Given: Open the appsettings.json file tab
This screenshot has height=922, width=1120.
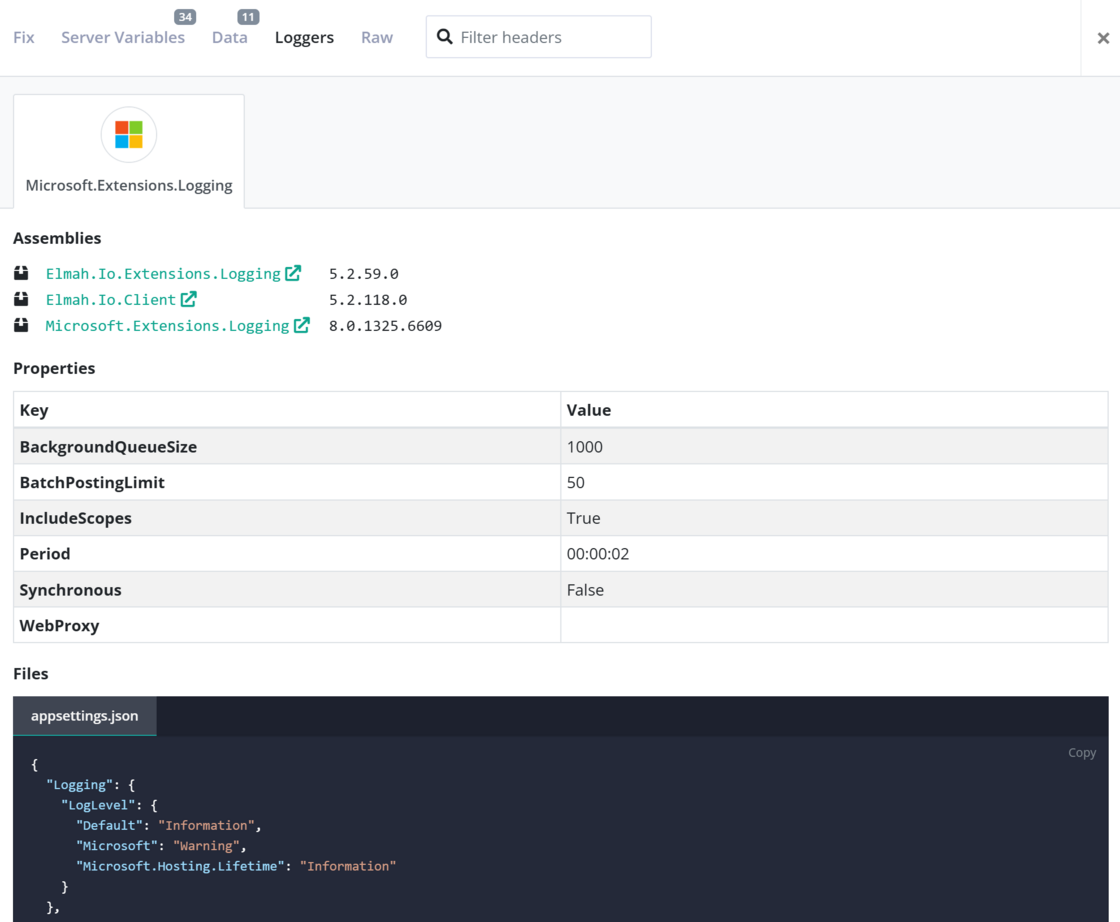Looking at the screenshot, I should [84, 716].
